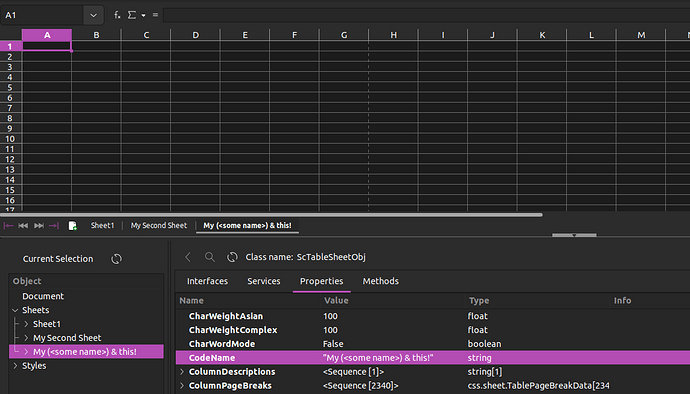Open the Properties tab

[322, 282]
